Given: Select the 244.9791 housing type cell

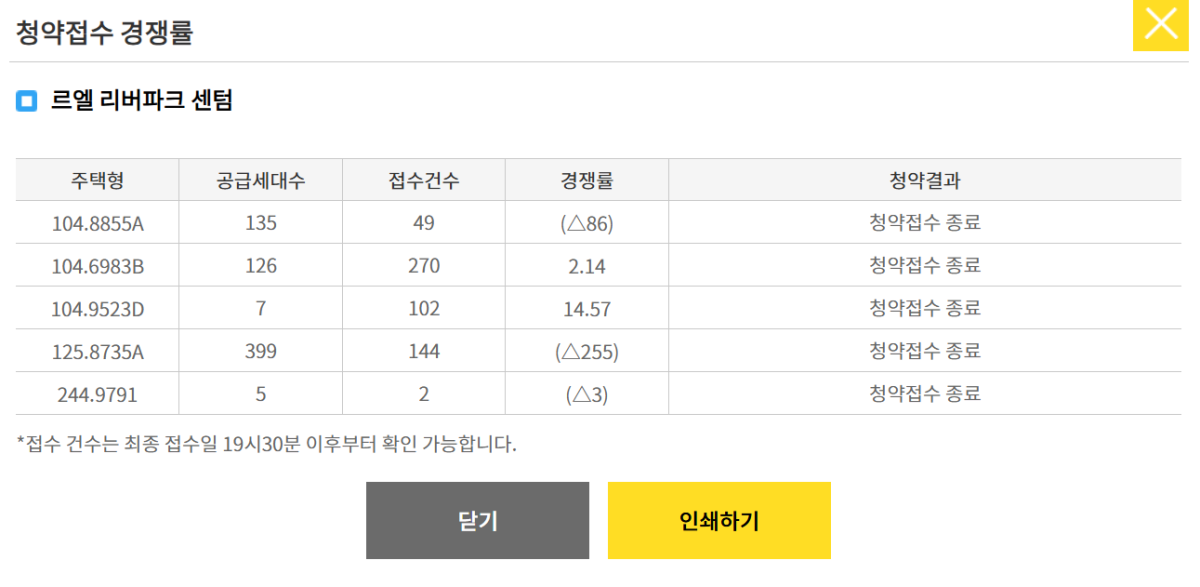Looking at the screenshot, I should click(97, 394).
